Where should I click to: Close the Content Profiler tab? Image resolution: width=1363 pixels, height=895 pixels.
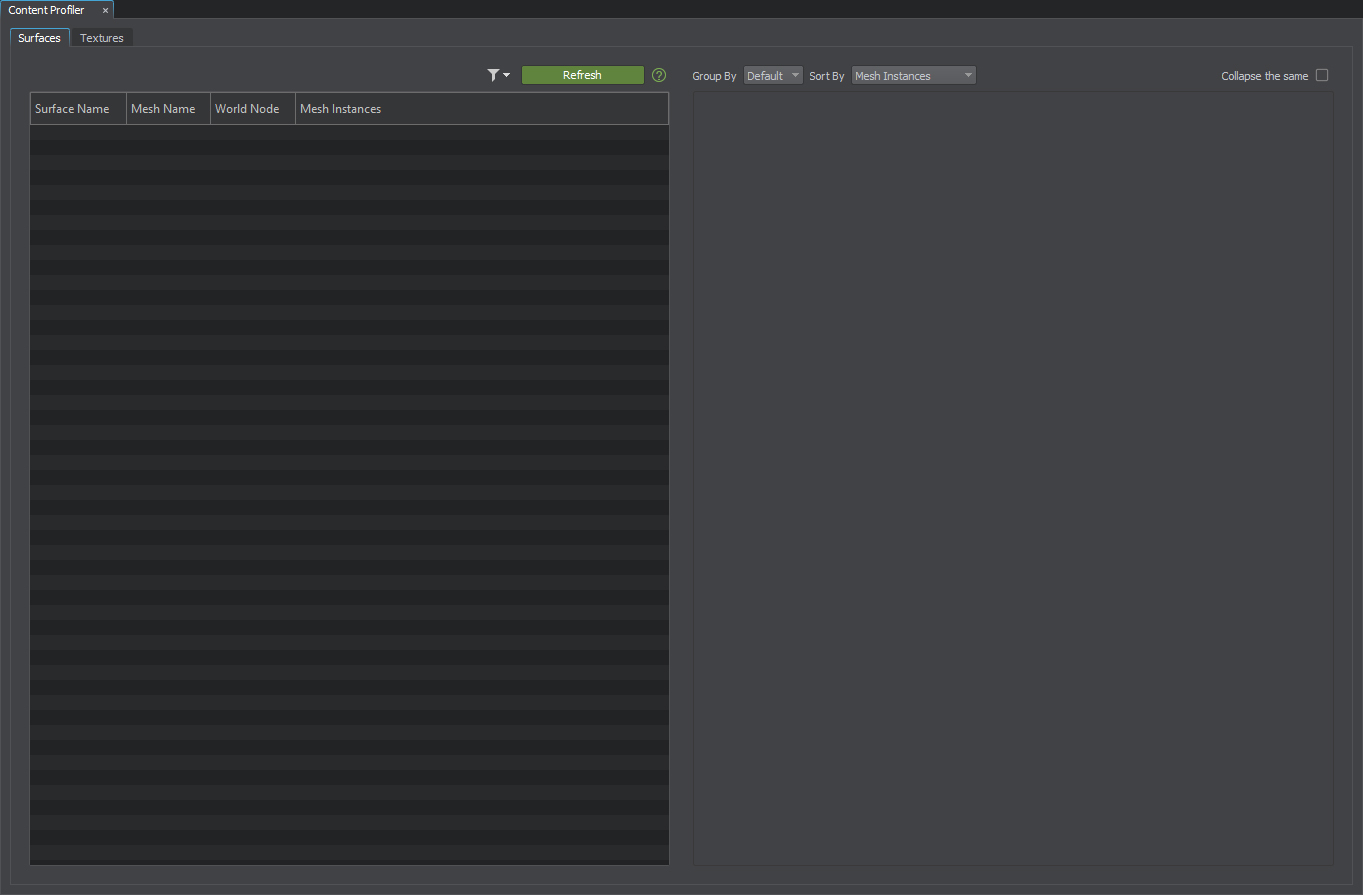click(x=105, y=10)
